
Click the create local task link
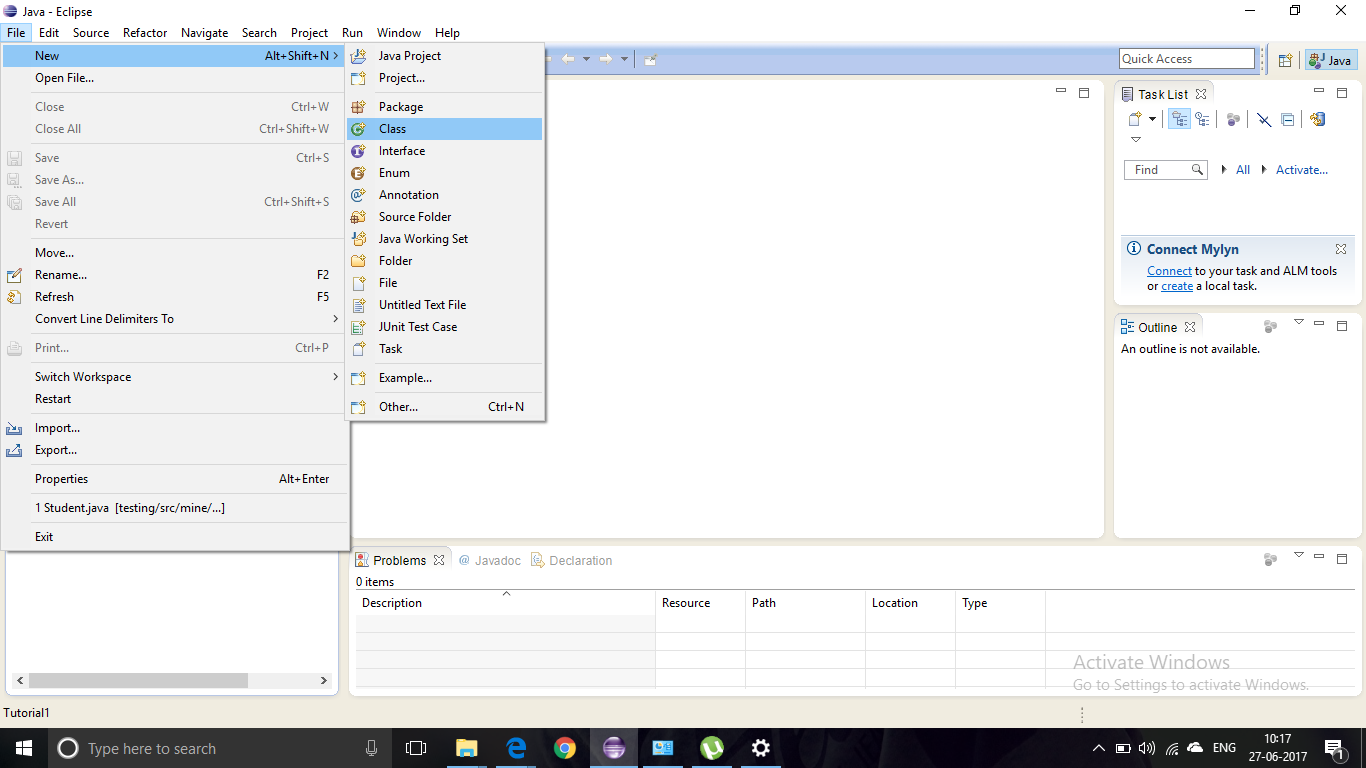[x=1177, y=286]
